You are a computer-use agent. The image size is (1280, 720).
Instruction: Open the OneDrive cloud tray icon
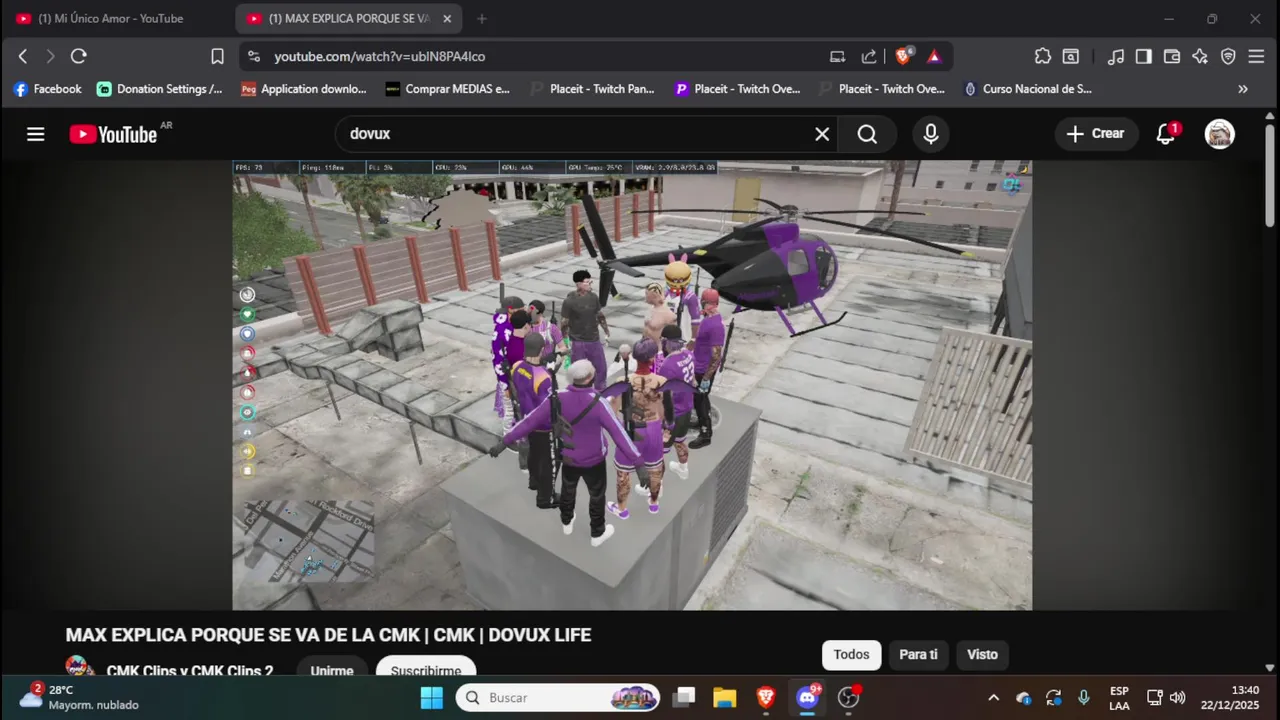(x=1023, y=697)
